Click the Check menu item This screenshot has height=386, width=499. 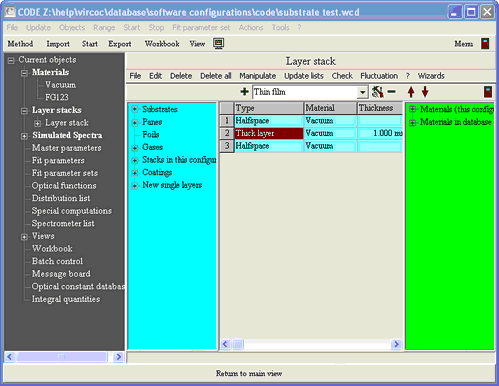(342, 76)
